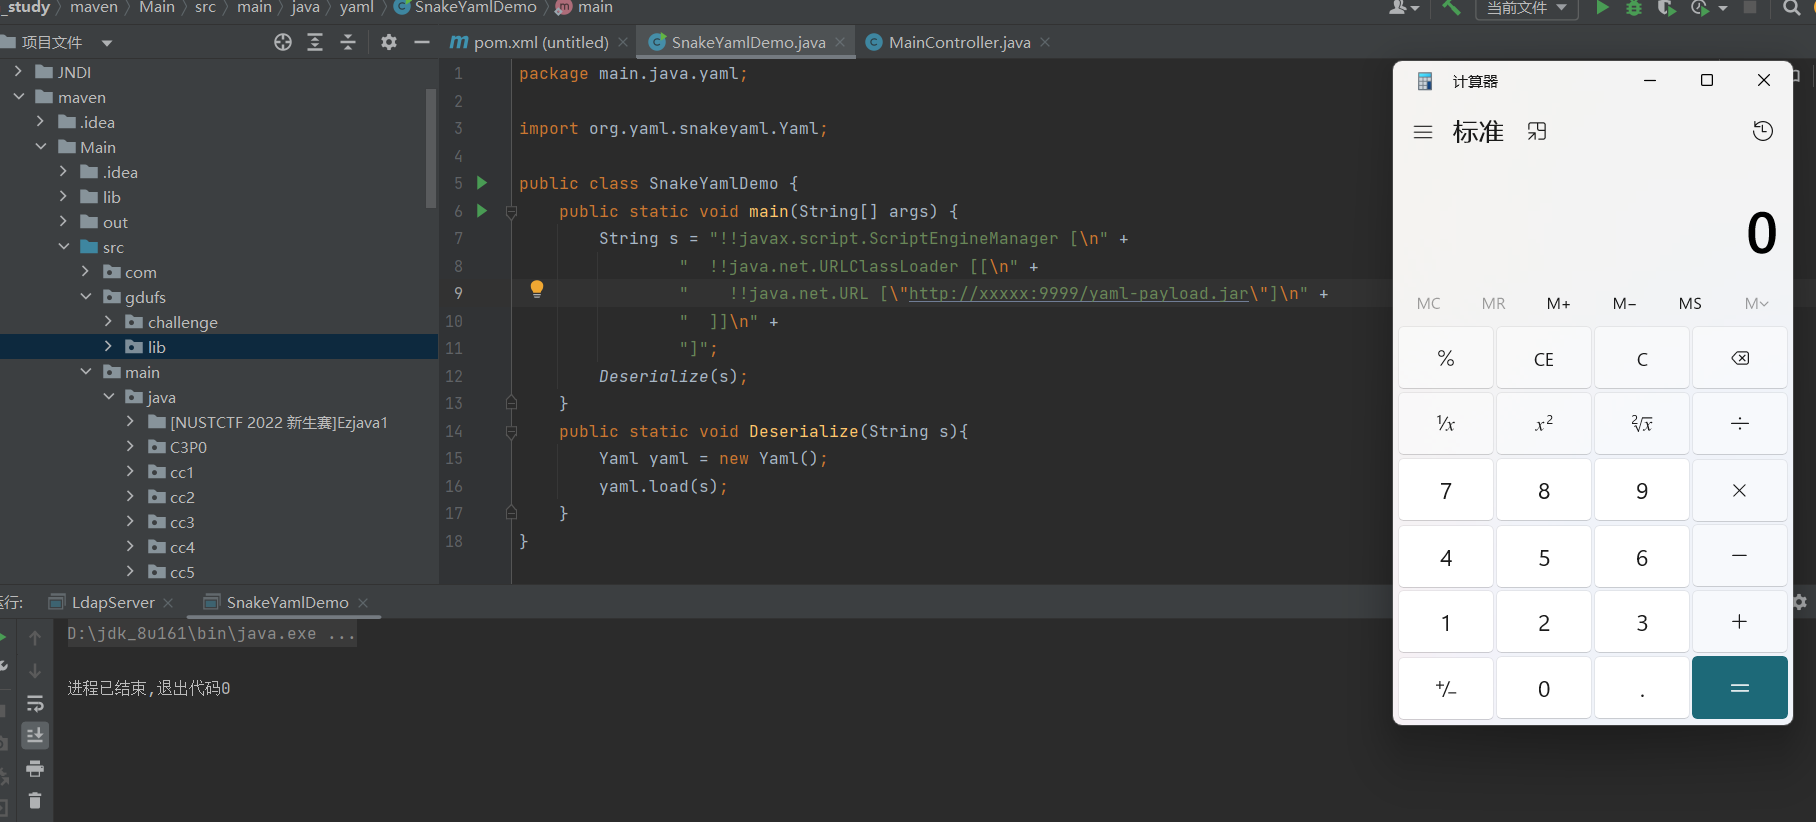Click the yellow lightbulb quick-fix icon
Image resolution: width=1816 pixels, height=822 pixels.
tap(537, 290)
